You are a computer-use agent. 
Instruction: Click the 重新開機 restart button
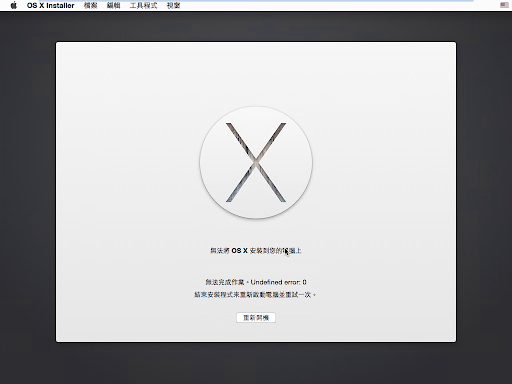tap(256, 318)
